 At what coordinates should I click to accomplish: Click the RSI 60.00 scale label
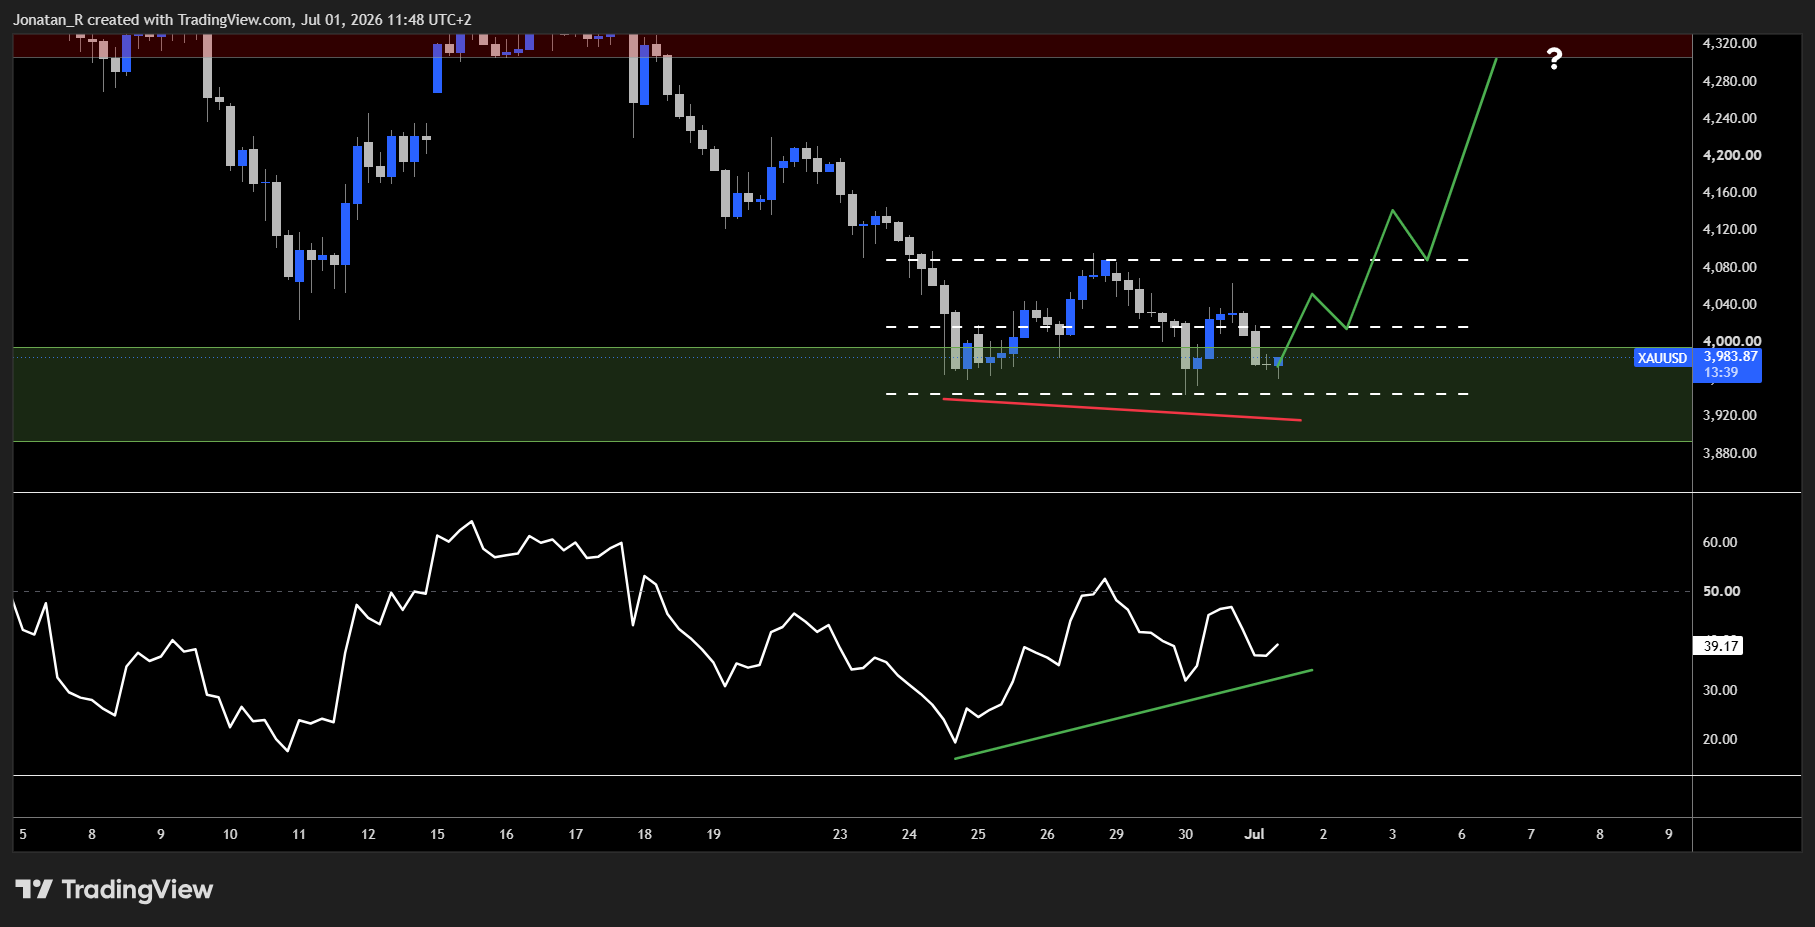pyautogui.click(x=1720, y=542)
